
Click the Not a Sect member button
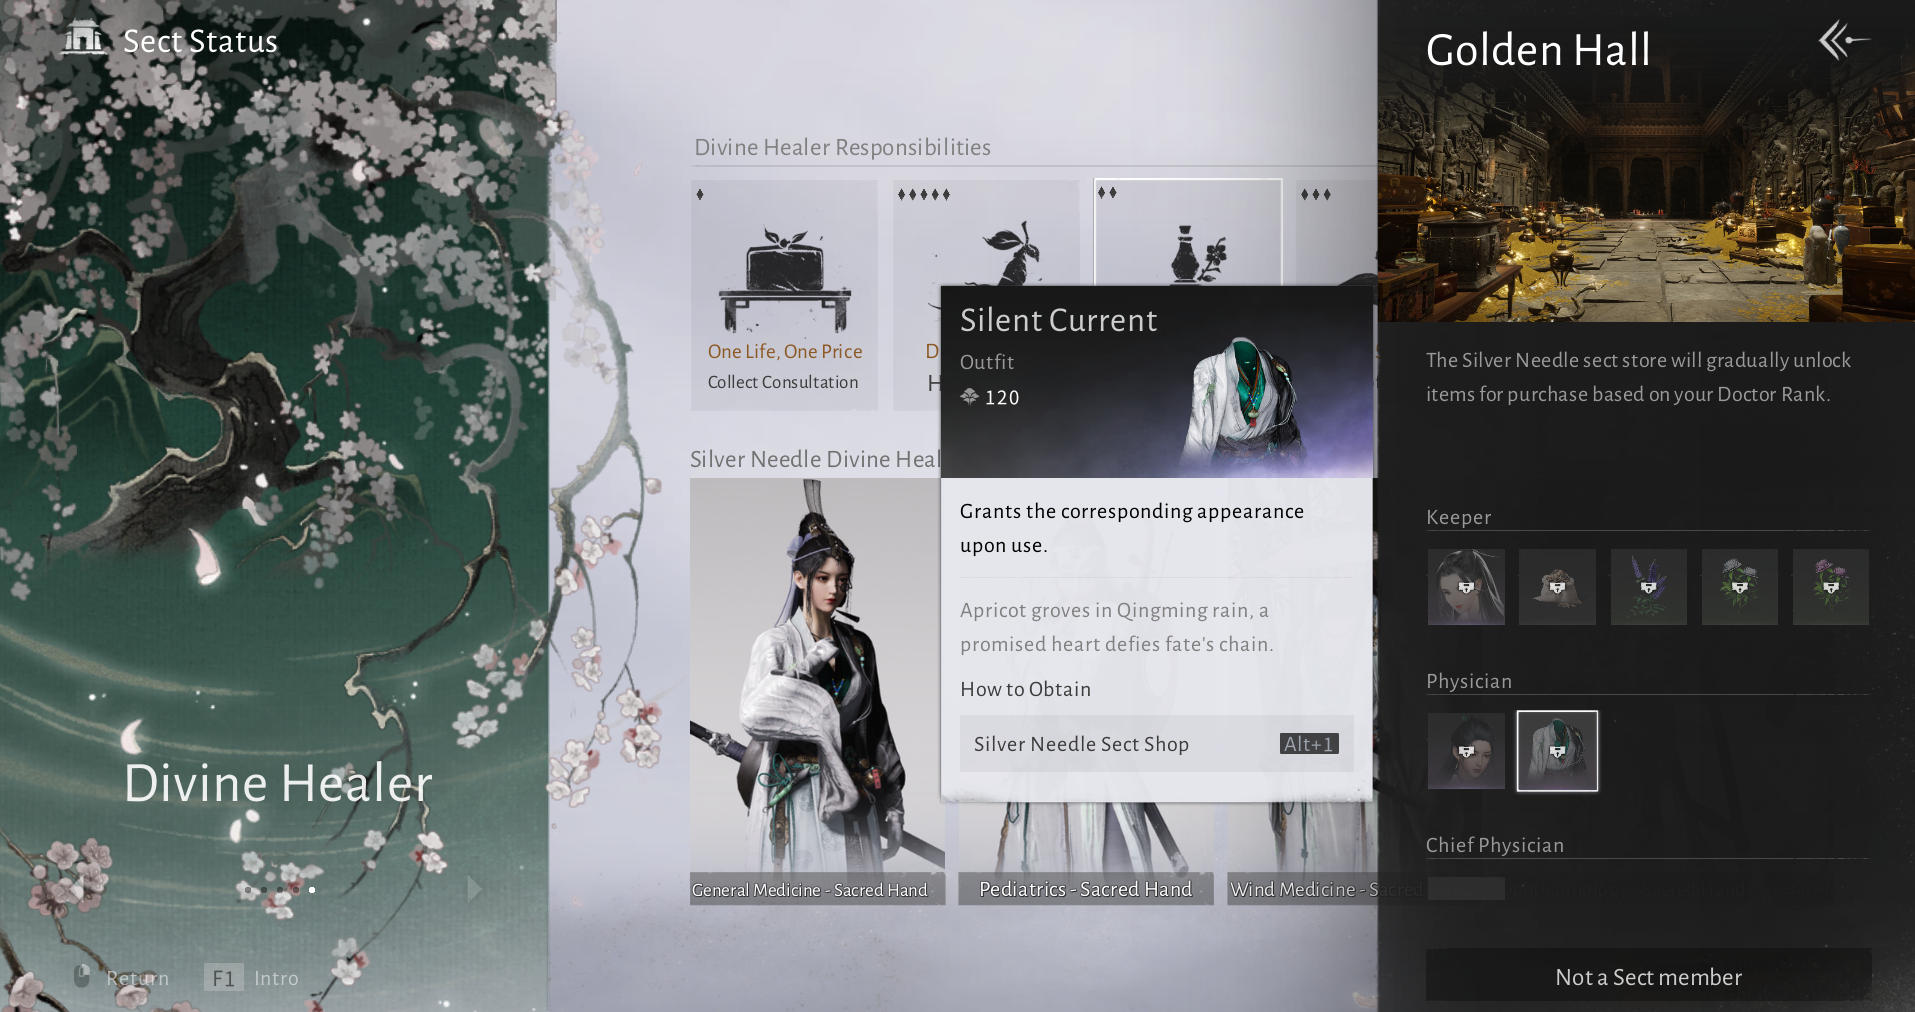pos(1648,976)
